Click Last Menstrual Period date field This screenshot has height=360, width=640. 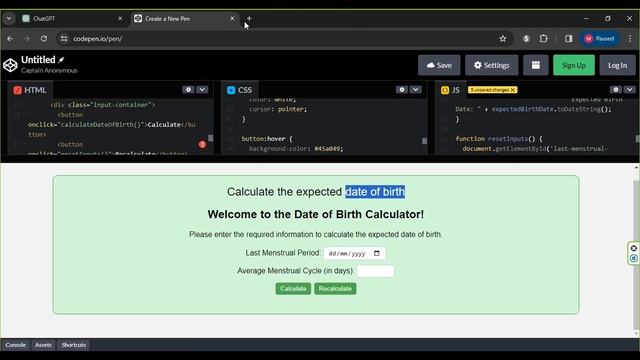(354, 253)
